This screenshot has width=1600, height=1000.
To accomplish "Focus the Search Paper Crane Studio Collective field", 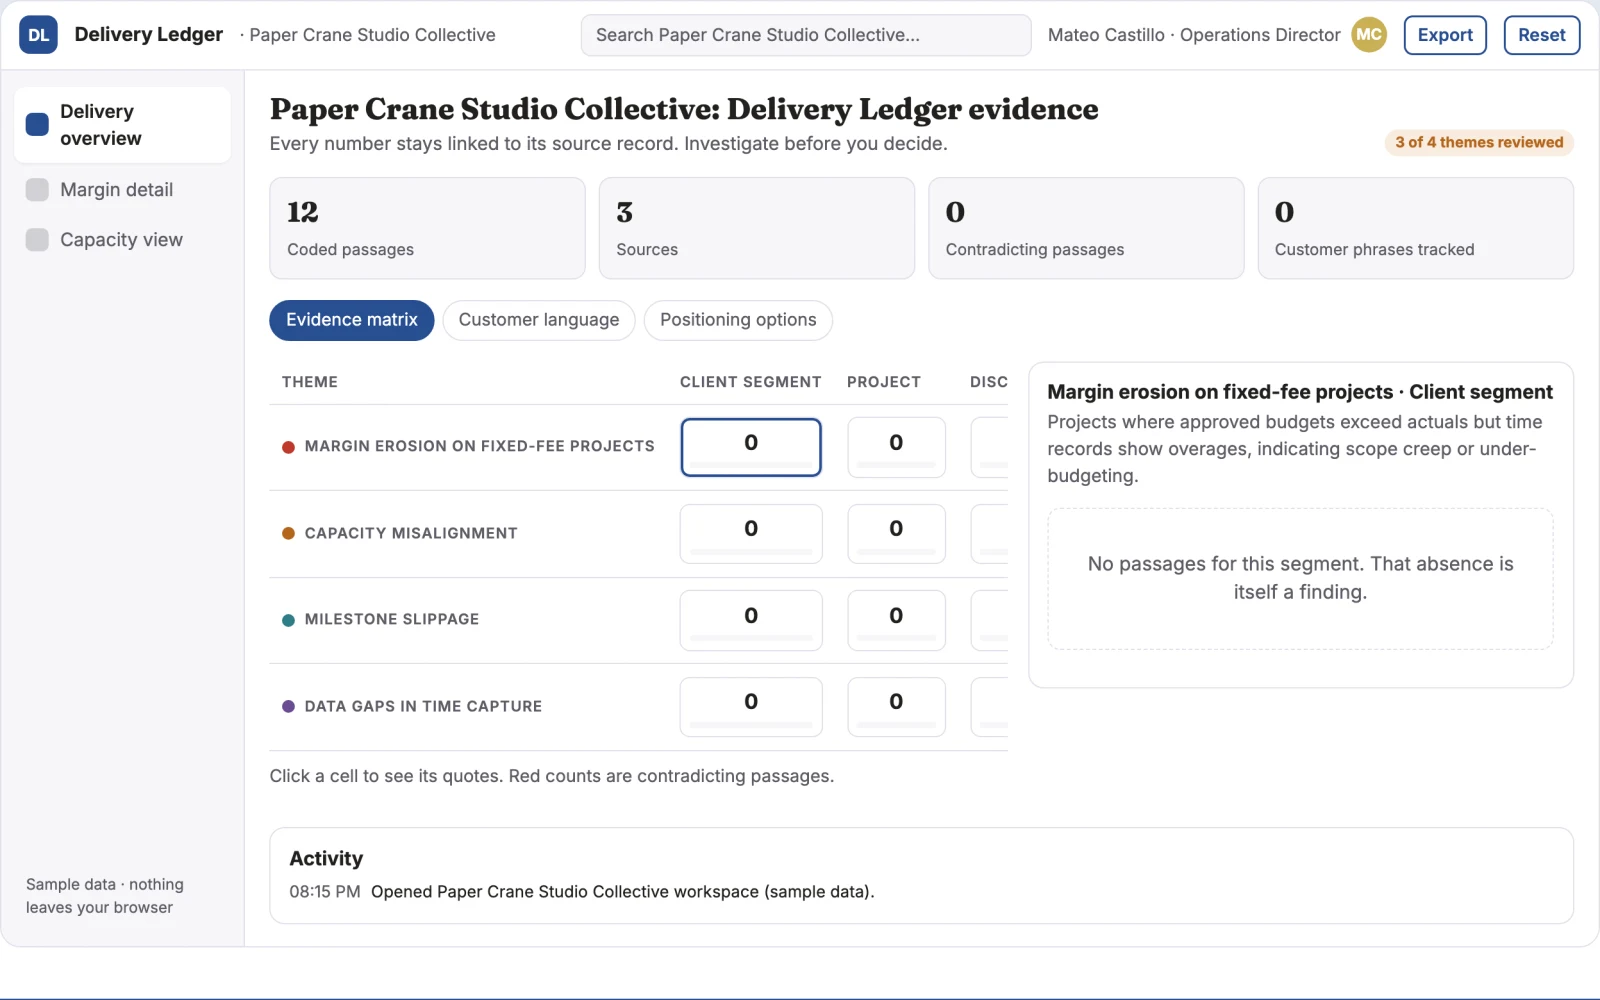I will [806, 35].
